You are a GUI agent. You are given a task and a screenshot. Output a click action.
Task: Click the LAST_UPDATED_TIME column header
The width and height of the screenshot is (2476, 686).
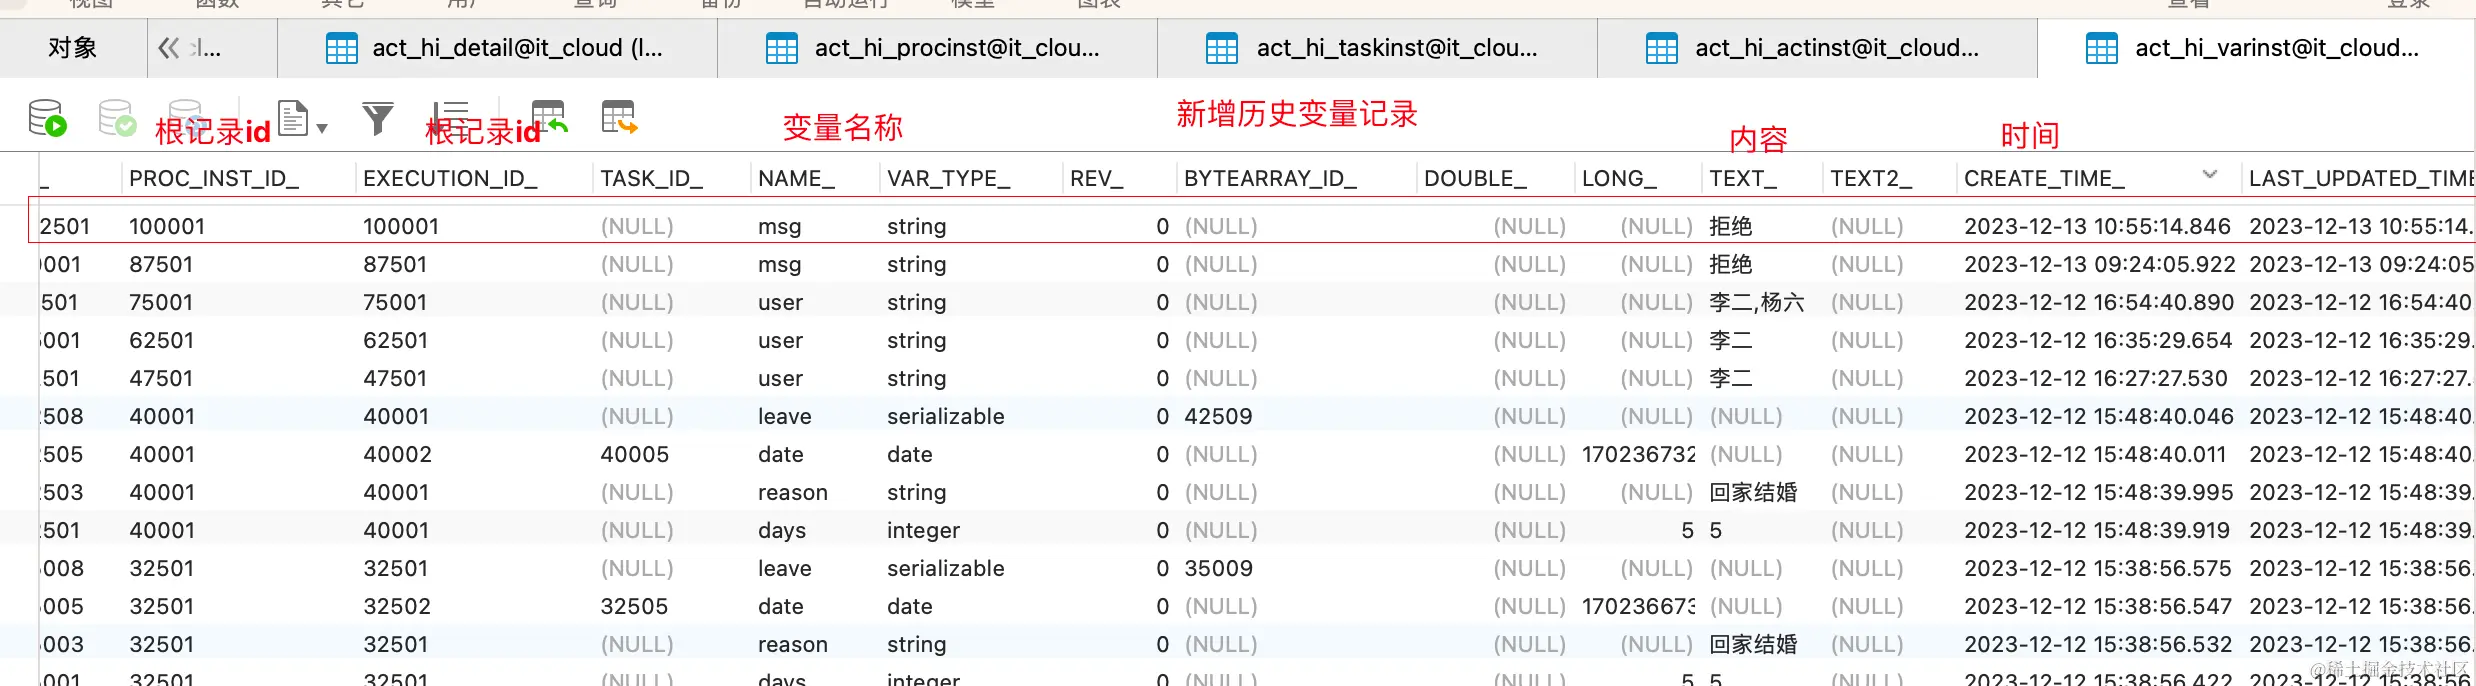[2360, 179]
